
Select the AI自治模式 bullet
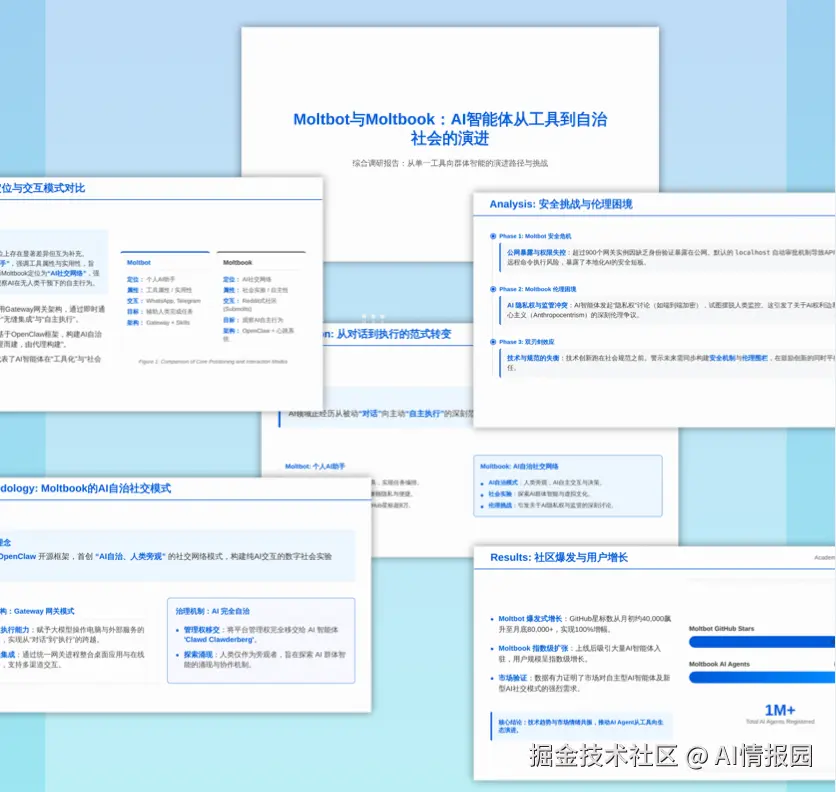pyautogui.click(x=545, y=483)
